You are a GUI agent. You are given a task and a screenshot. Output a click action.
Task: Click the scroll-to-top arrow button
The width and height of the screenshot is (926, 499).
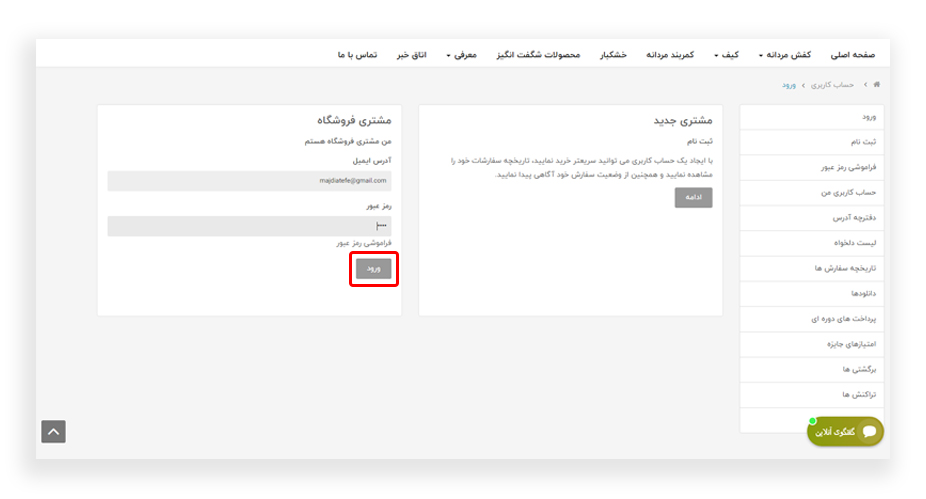(54, 431)
